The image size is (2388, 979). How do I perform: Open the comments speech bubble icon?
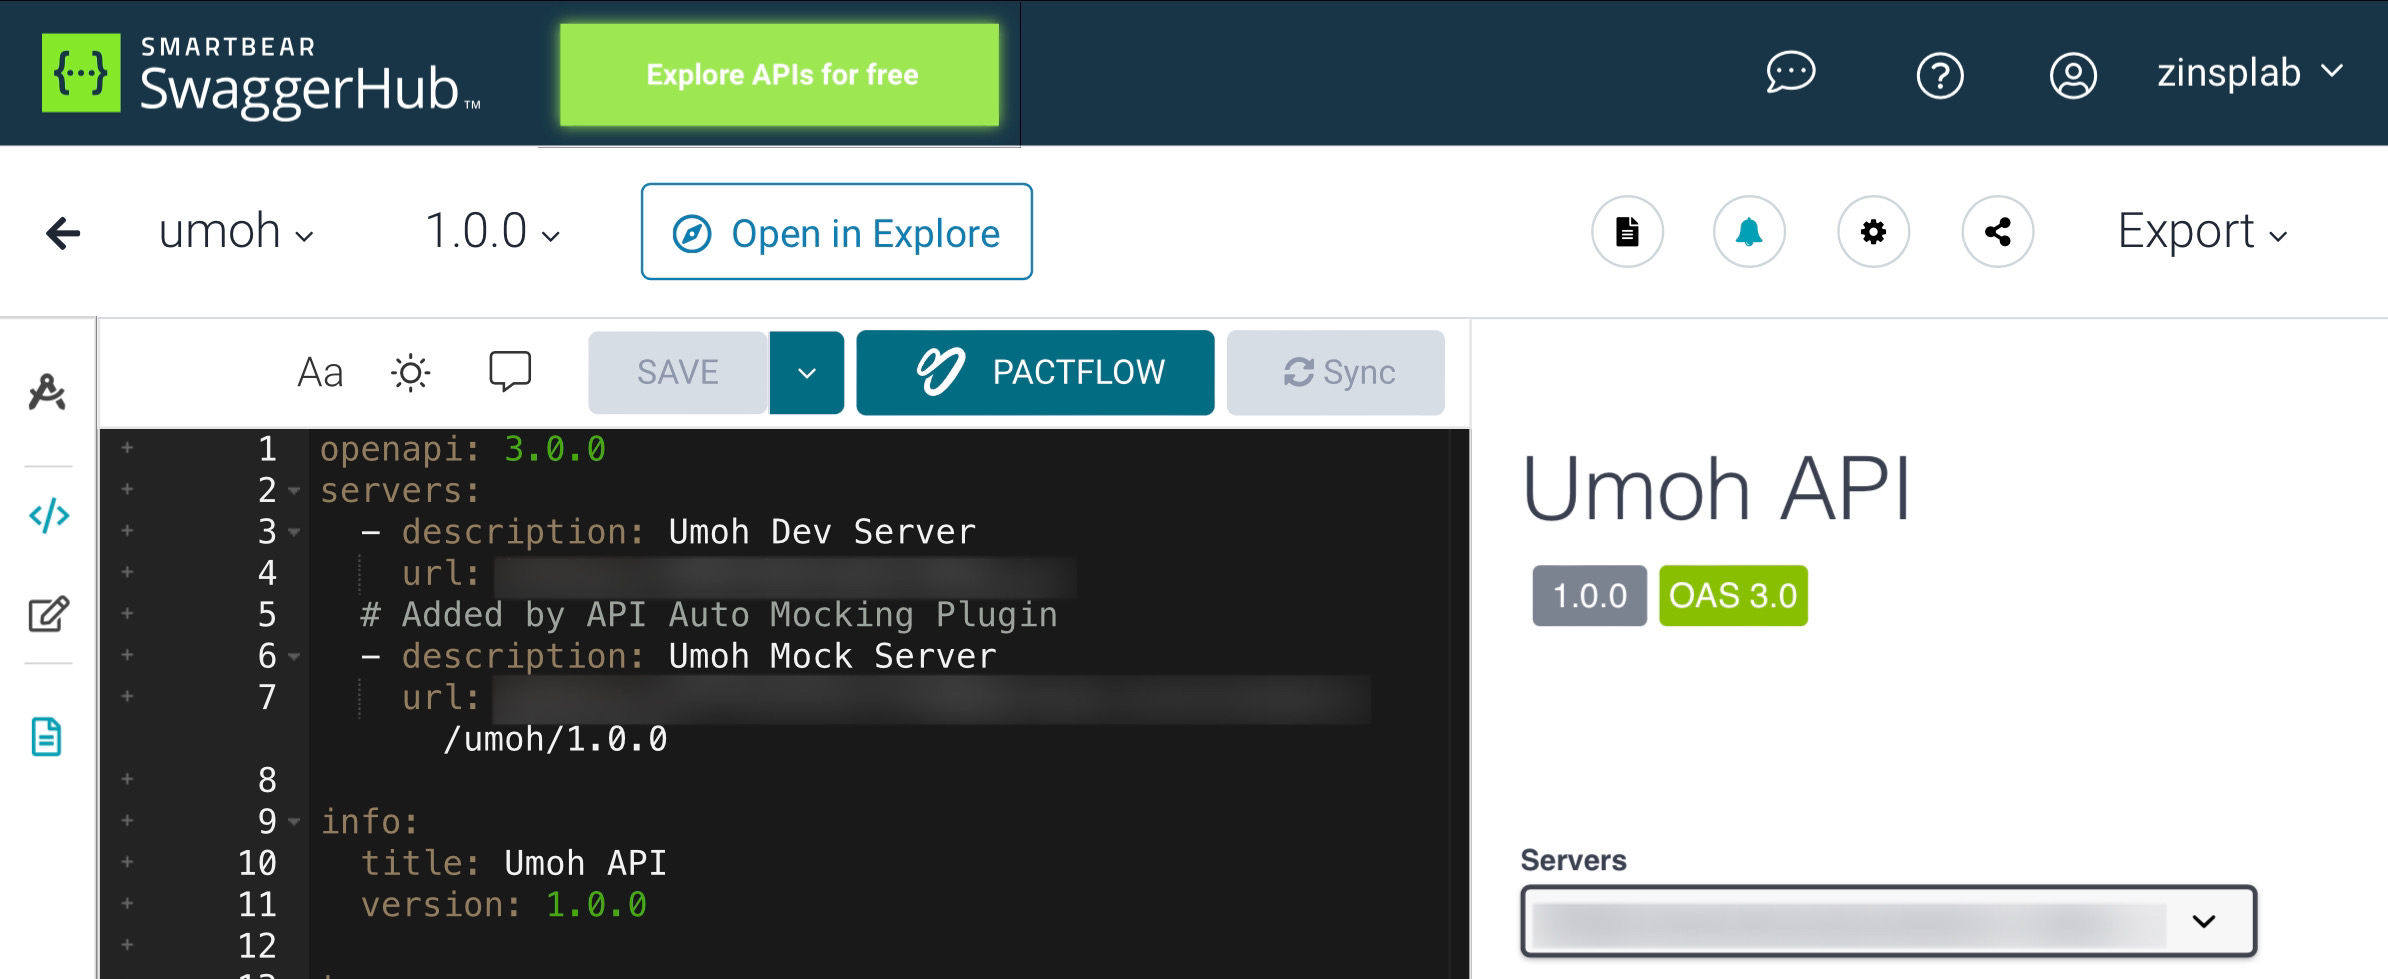pyautogui.click(x=510, y=371)
